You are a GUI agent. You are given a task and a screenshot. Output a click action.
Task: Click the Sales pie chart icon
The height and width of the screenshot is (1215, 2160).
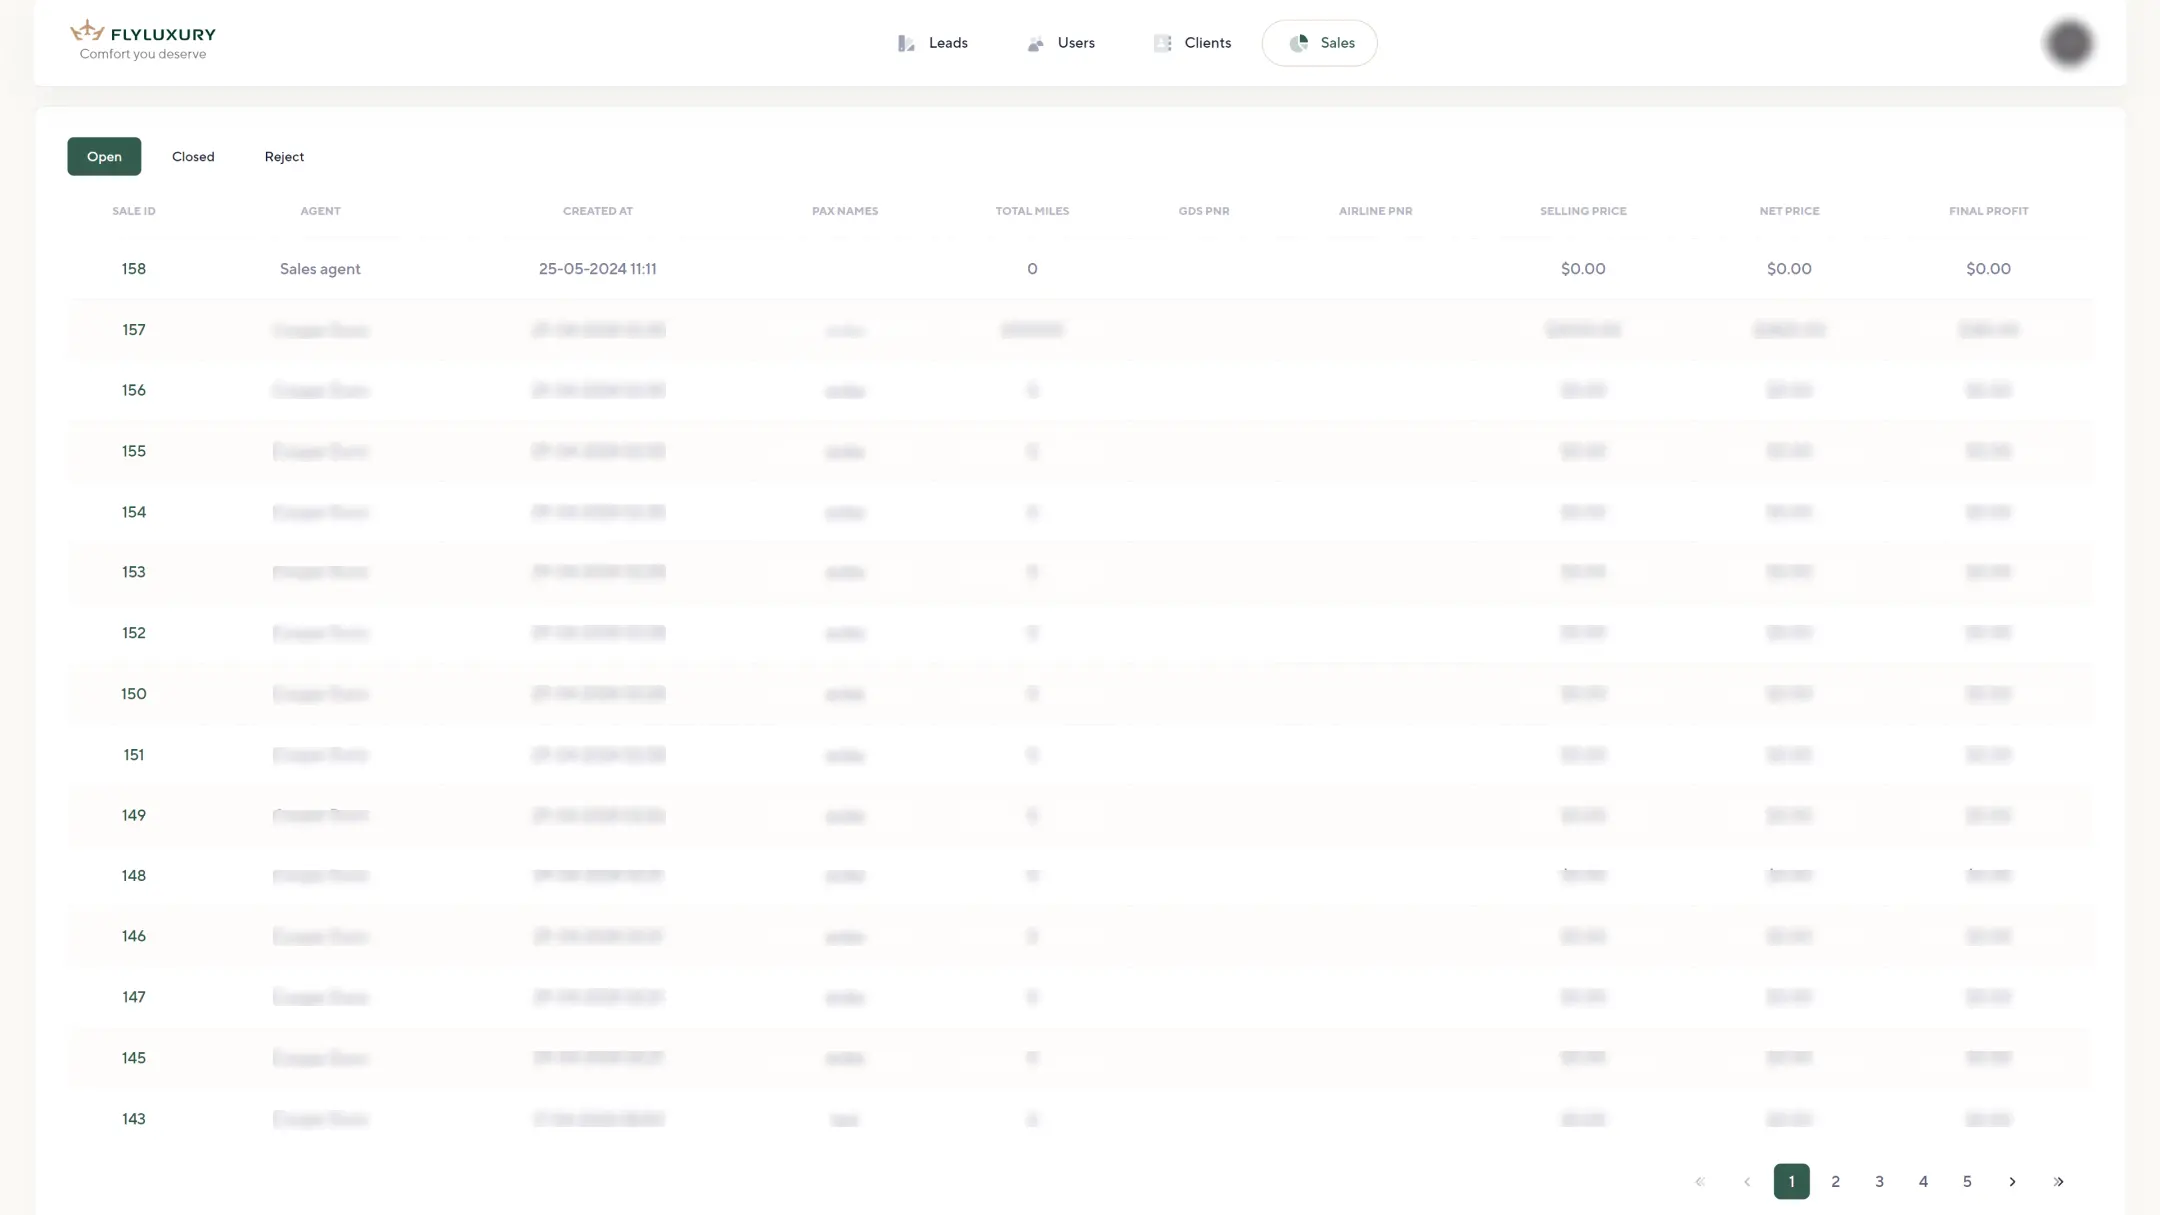click(x=1298, y=43)
